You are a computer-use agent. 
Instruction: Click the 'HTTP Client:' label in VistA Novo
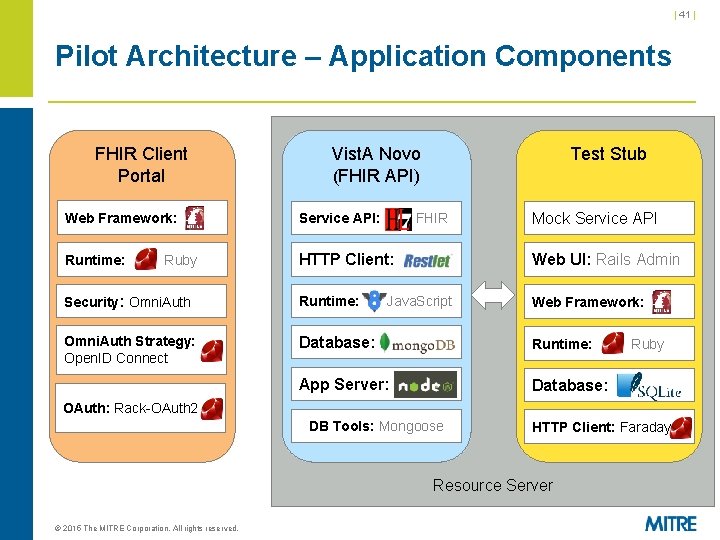[346, 259]
